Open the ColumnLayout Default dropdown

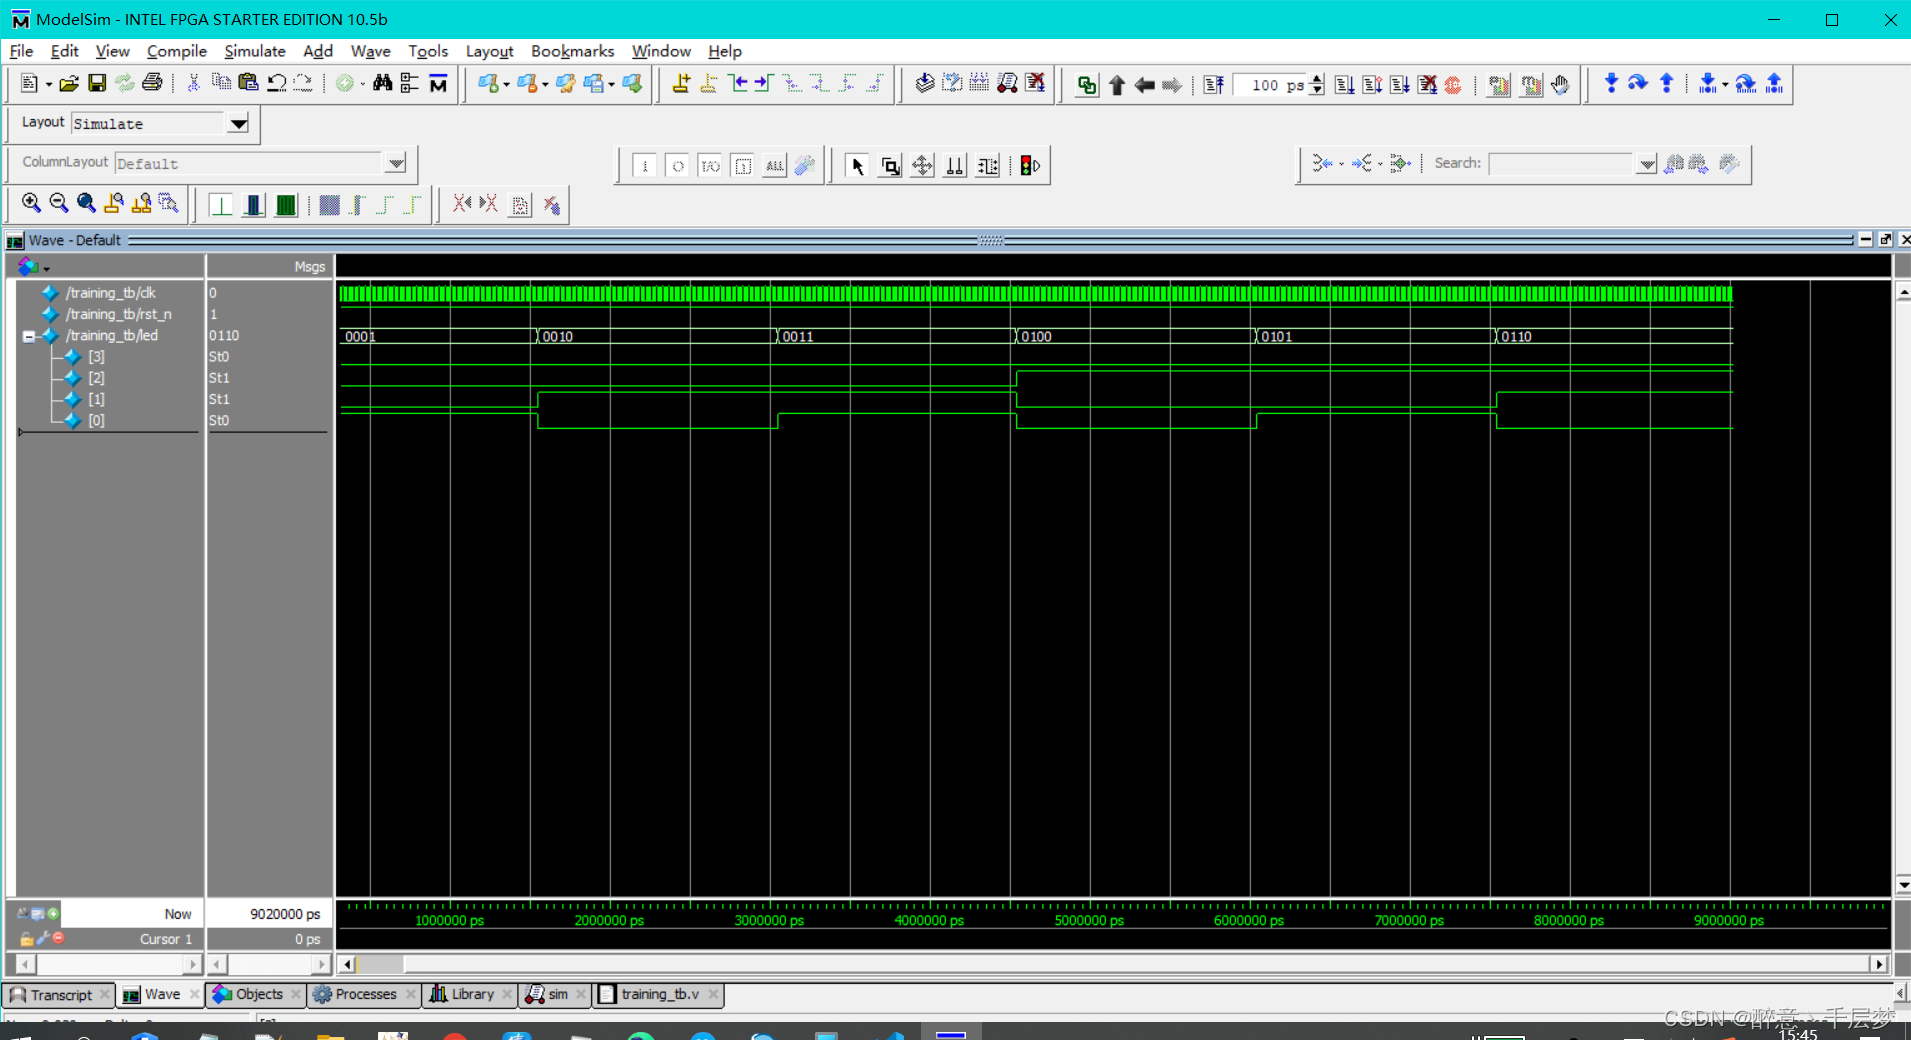(396, 163)
